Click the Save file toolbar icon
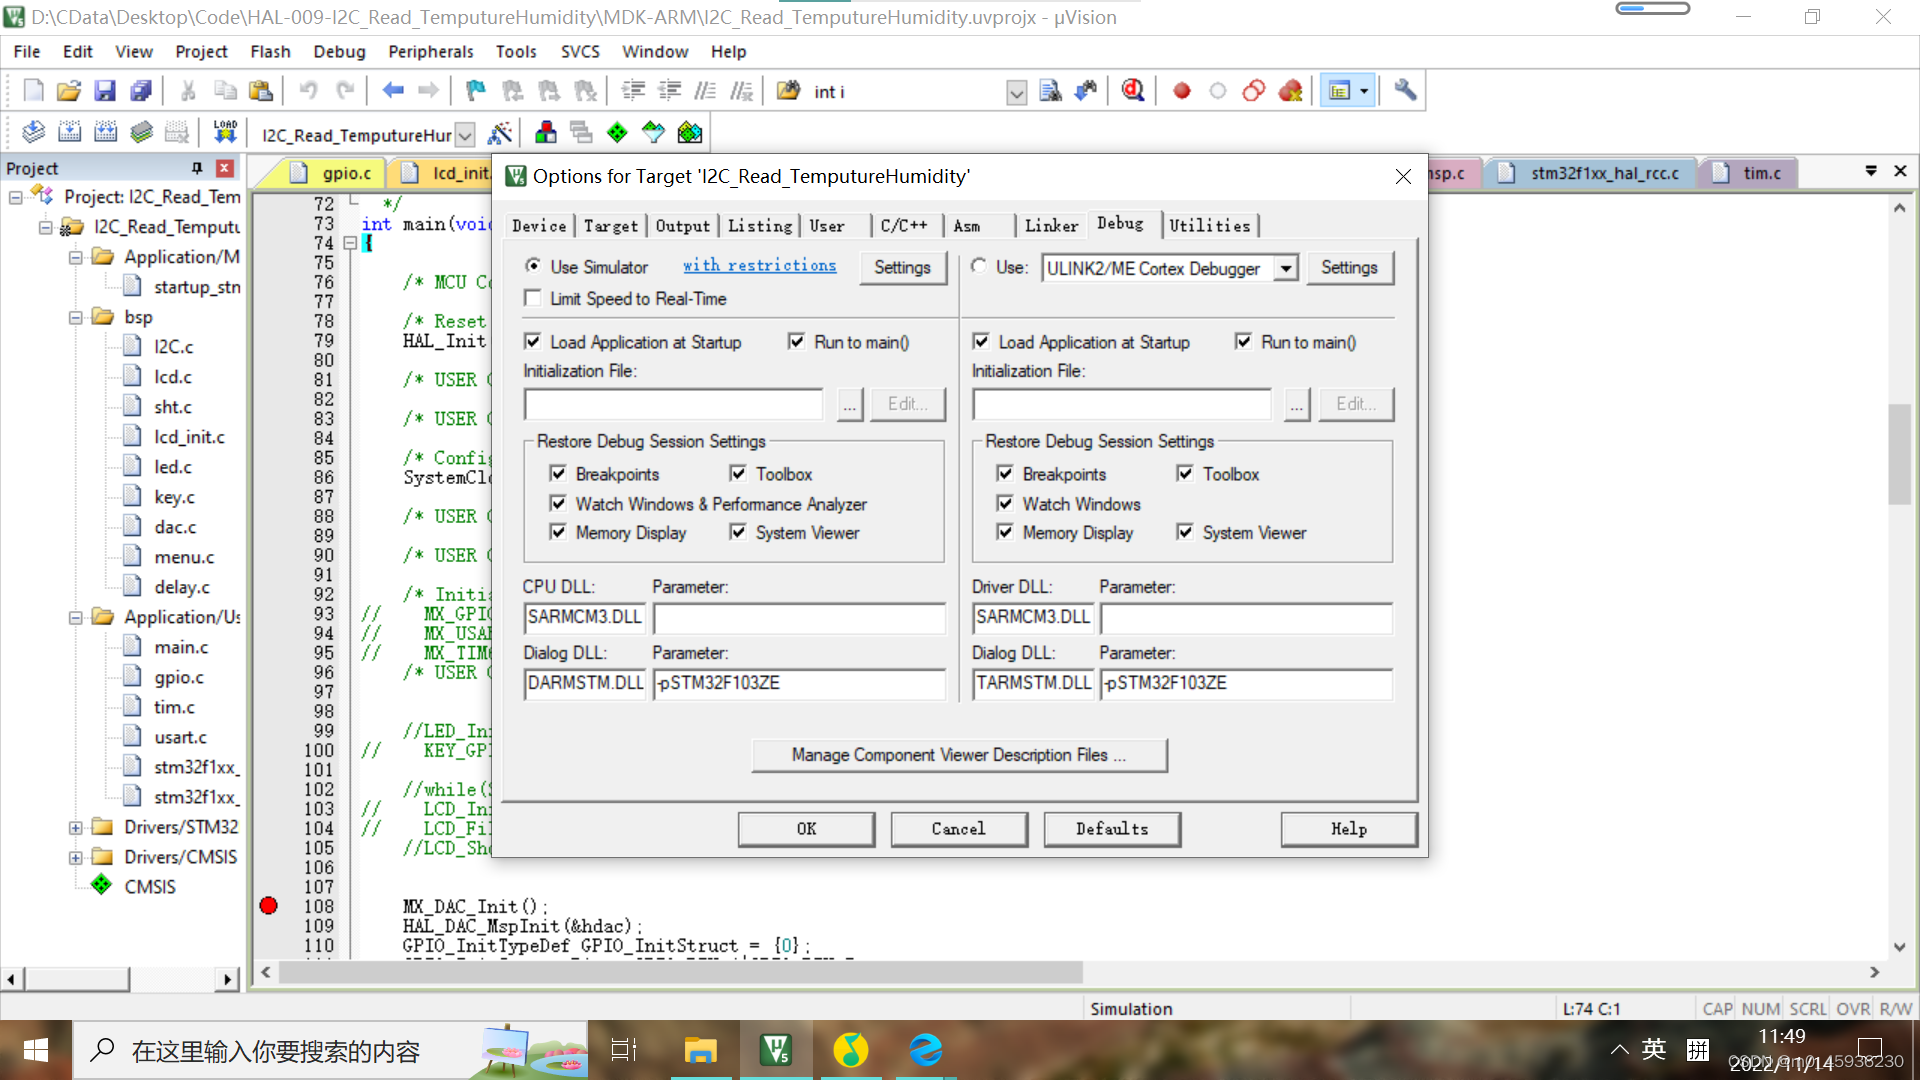 (105, 91)
